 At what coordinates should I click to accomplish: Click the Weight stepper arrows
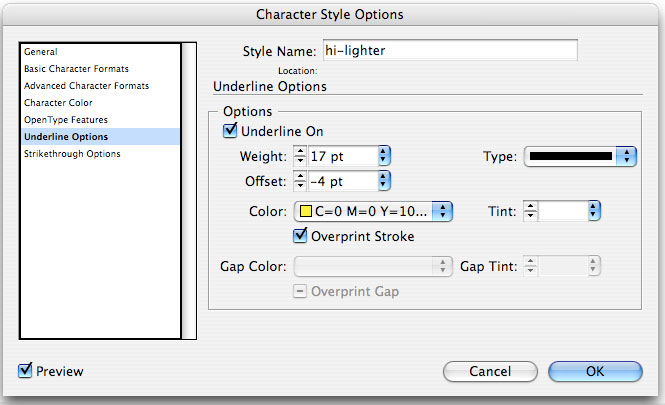pyautogui.click(x=300, y=156)
